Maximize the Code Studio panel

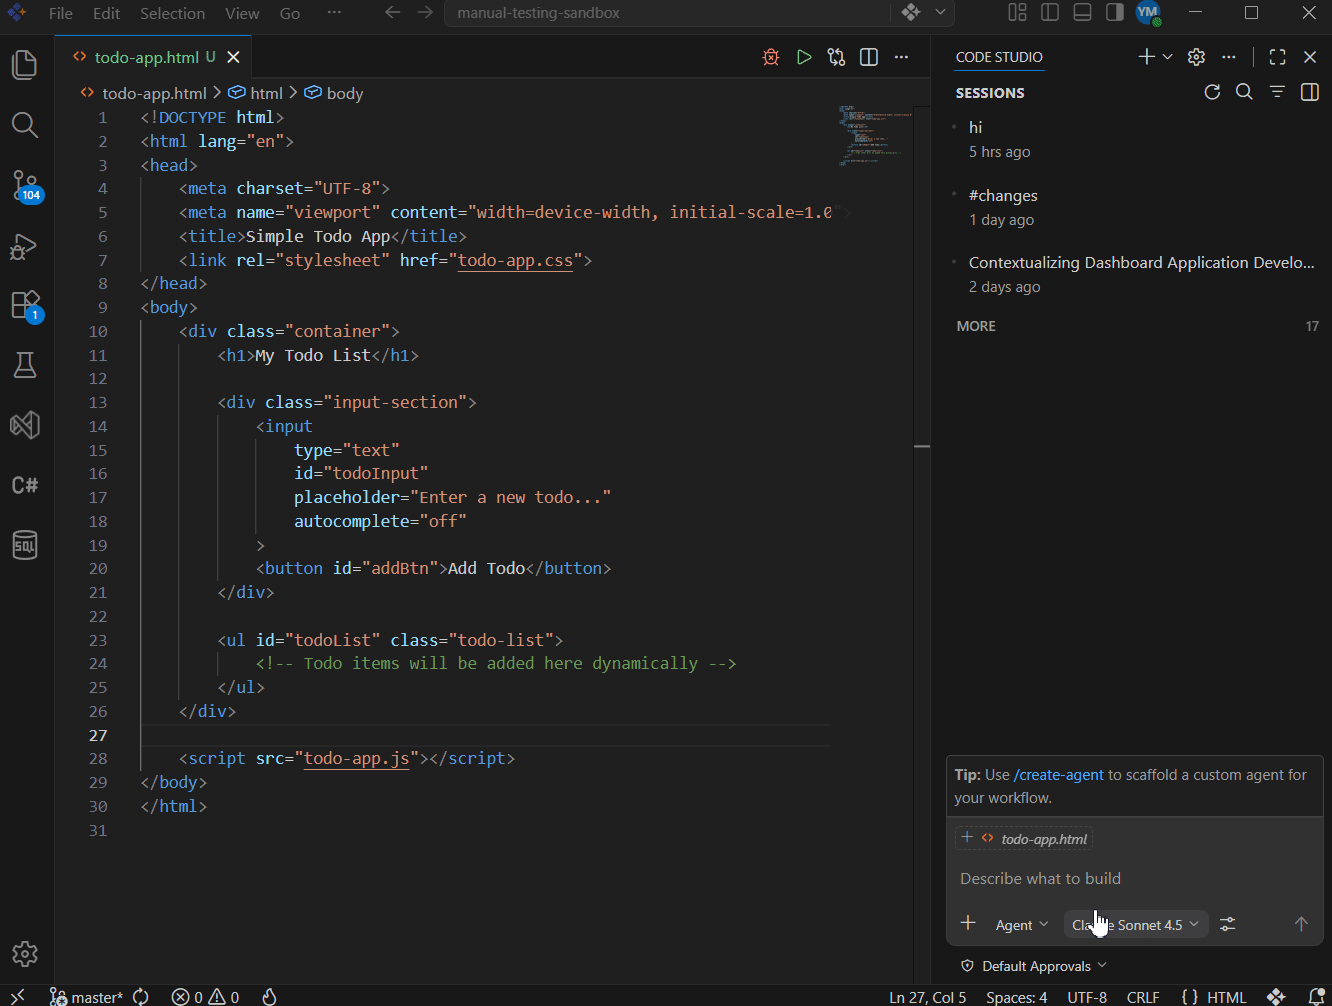tap(1277, 57)
